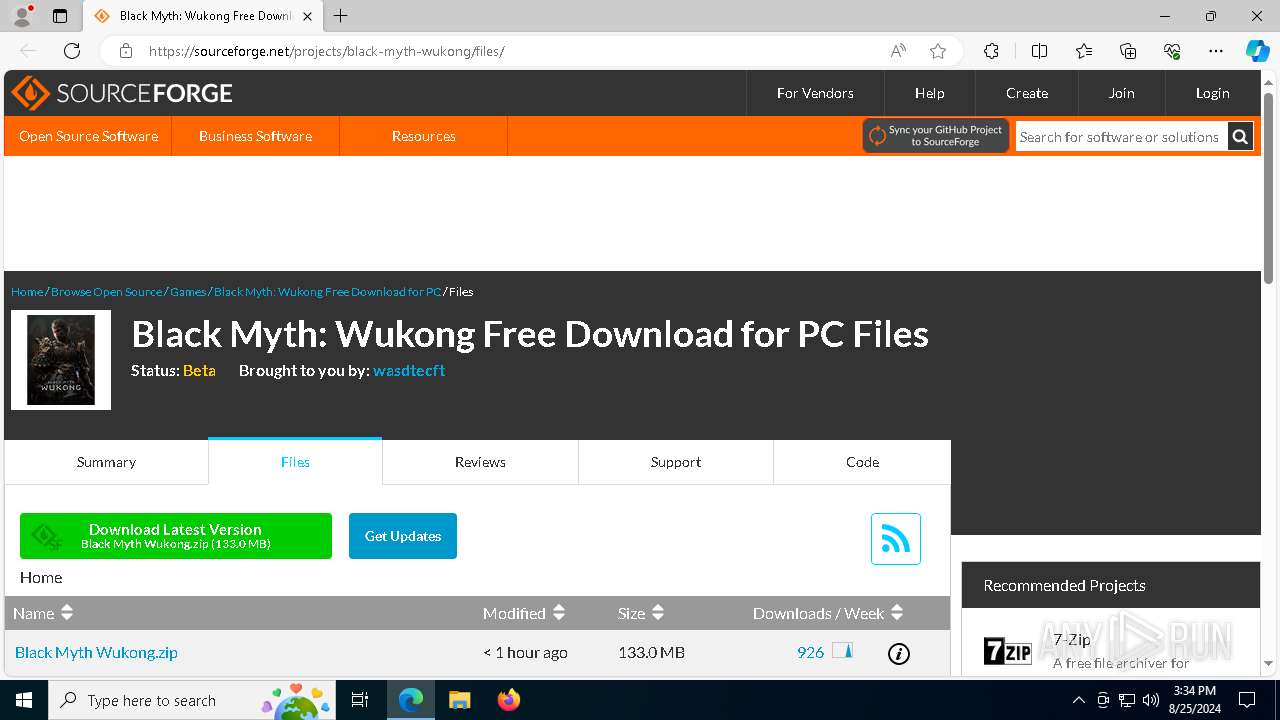1280x720 pixels.
Task: Open the wasdtecft author link
Action: coord(409,370)
